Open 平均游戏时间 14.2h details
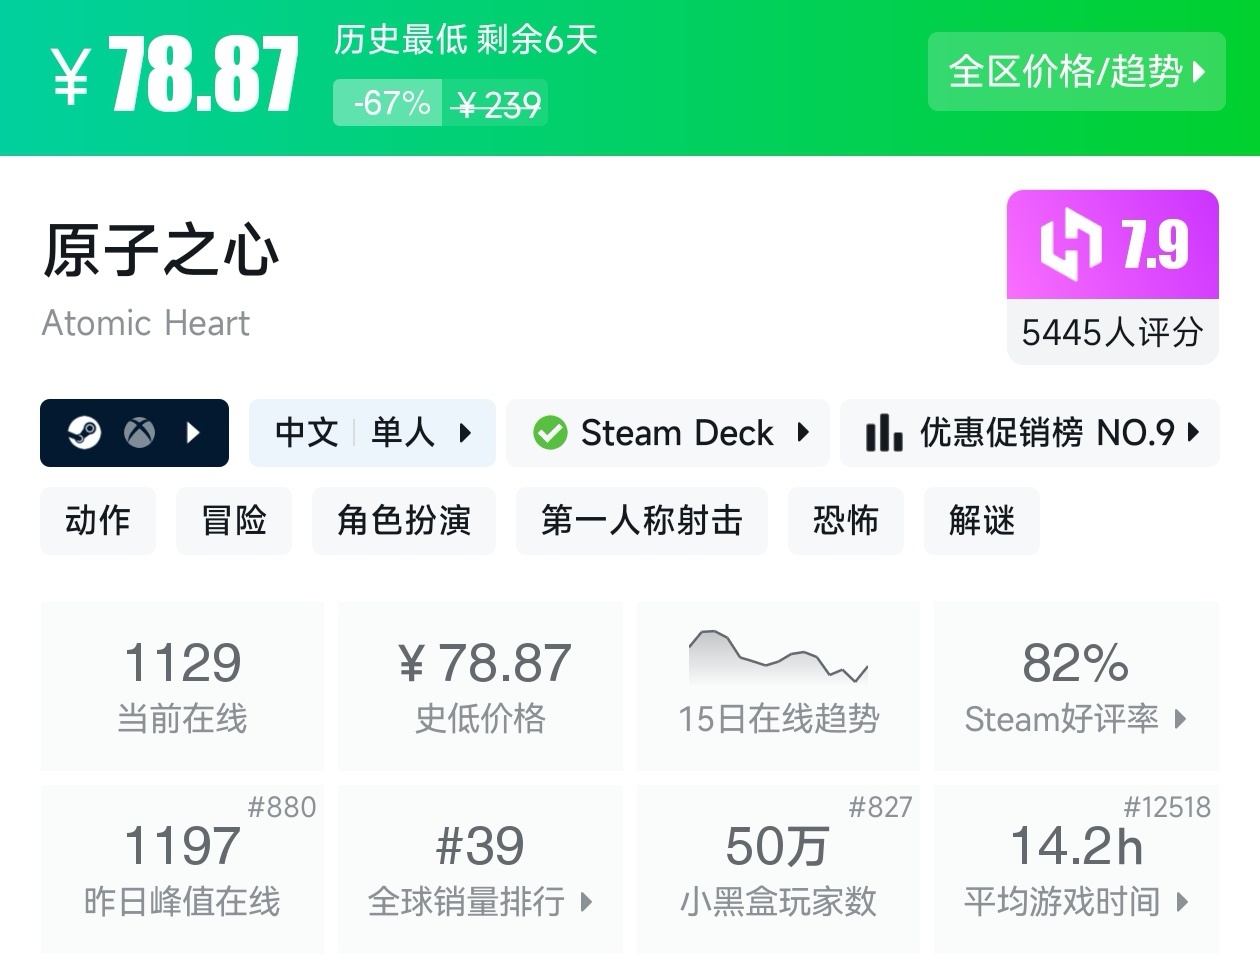This screenshot has height=964, width=1260. coord(1076,869)
